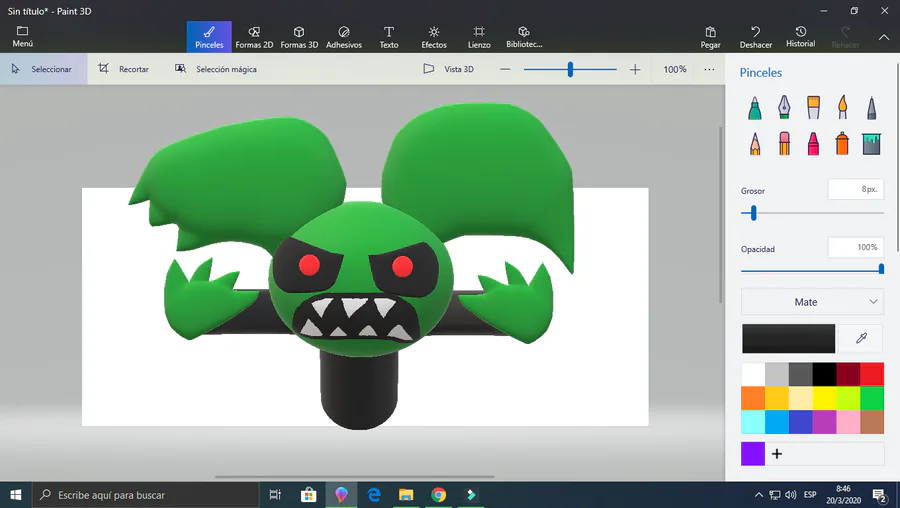The width and height of the screenshot is (900, 508).
Task: Open the Formas 2D tab
Action: coord(254,37)
